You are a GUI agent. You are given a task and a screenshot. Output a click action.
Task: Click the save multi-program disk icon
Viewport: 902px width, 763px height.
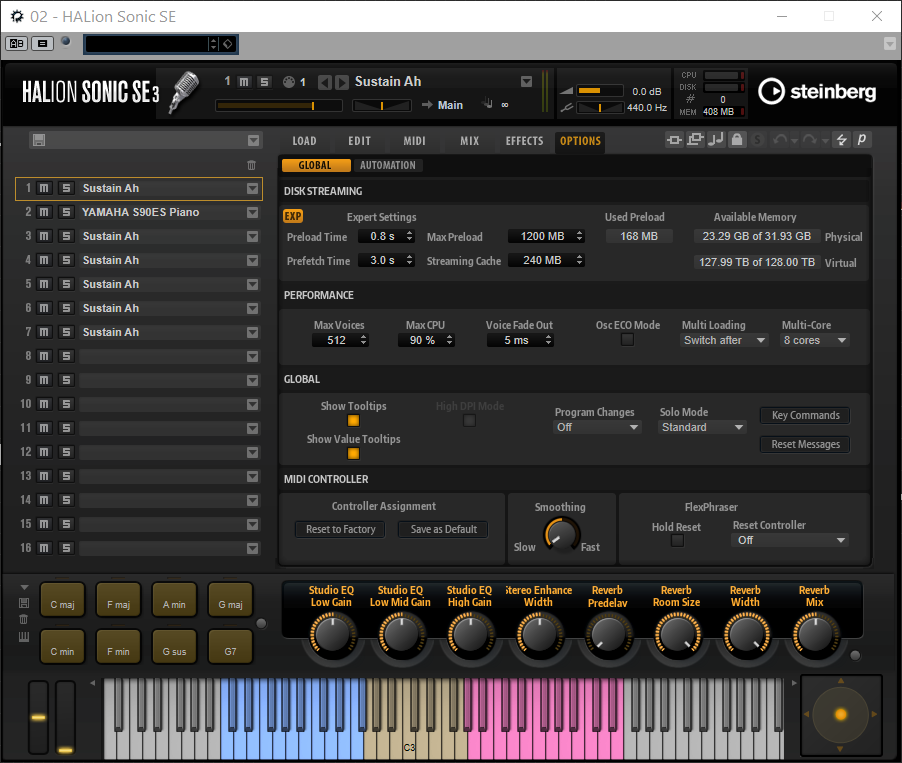click(39, 140)
